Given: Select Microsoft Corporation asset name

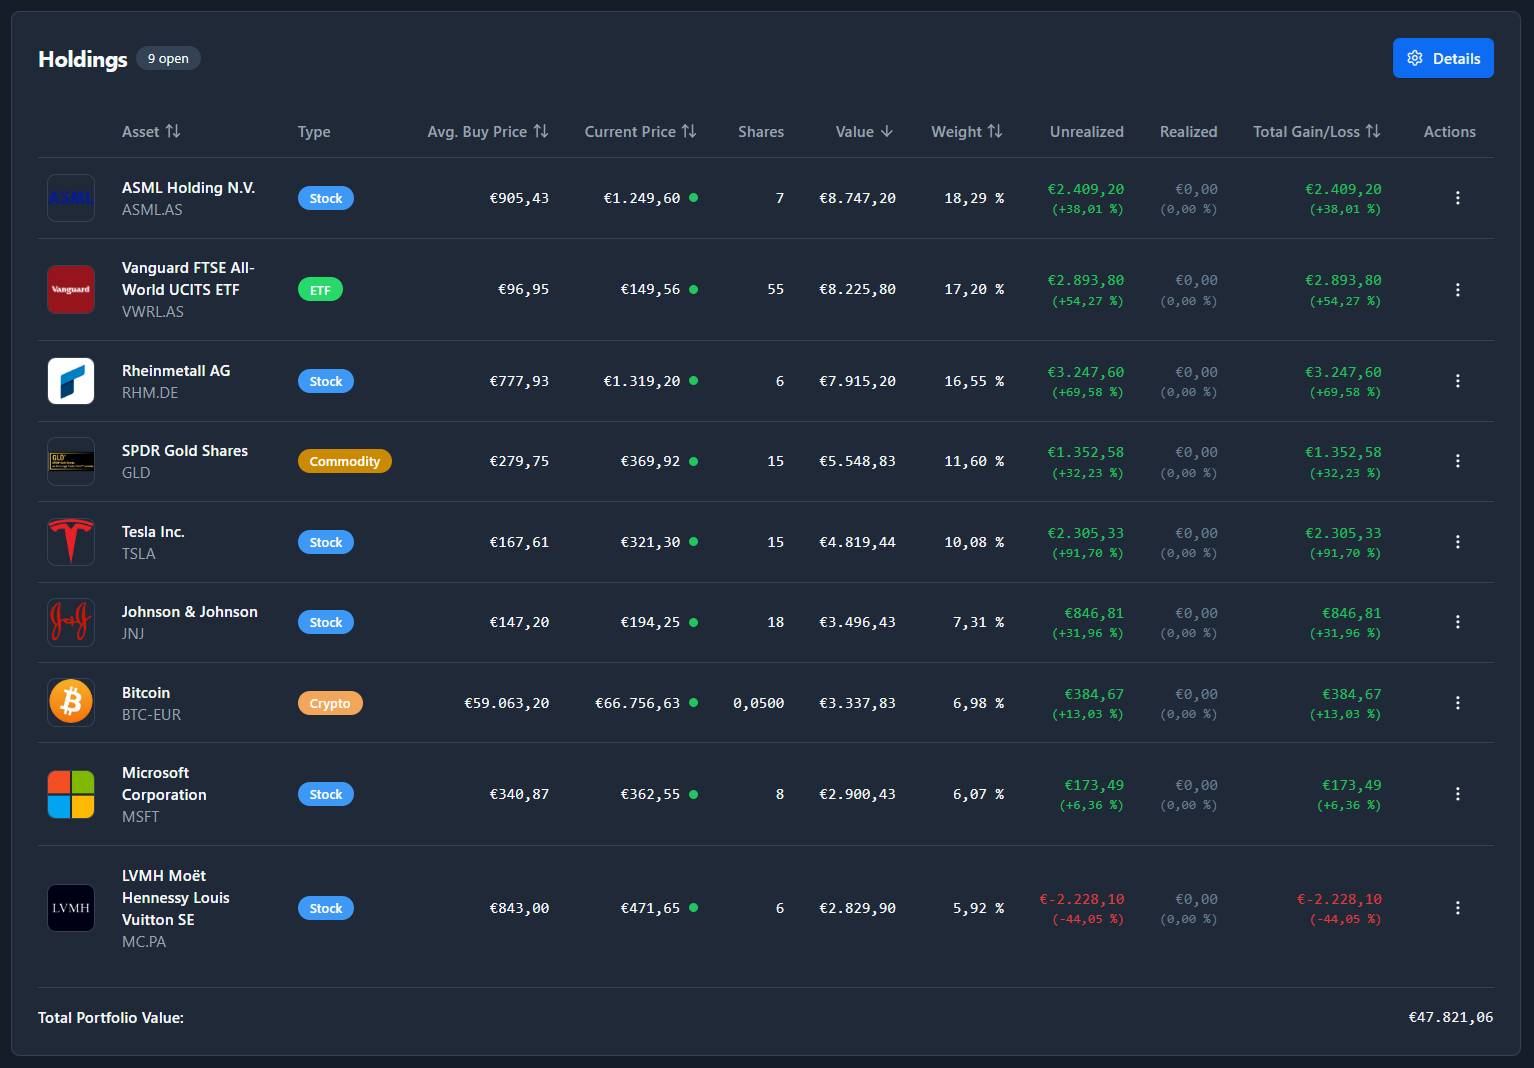Looking at the screenshot, I should coord(164,784).
